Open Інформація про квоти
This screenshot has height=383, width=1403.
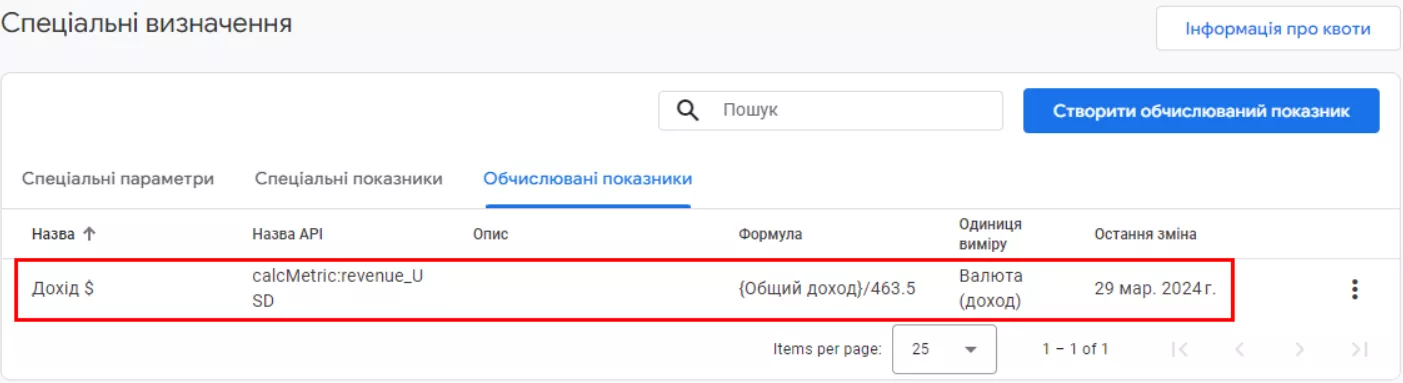click(x=1278, y=29)
